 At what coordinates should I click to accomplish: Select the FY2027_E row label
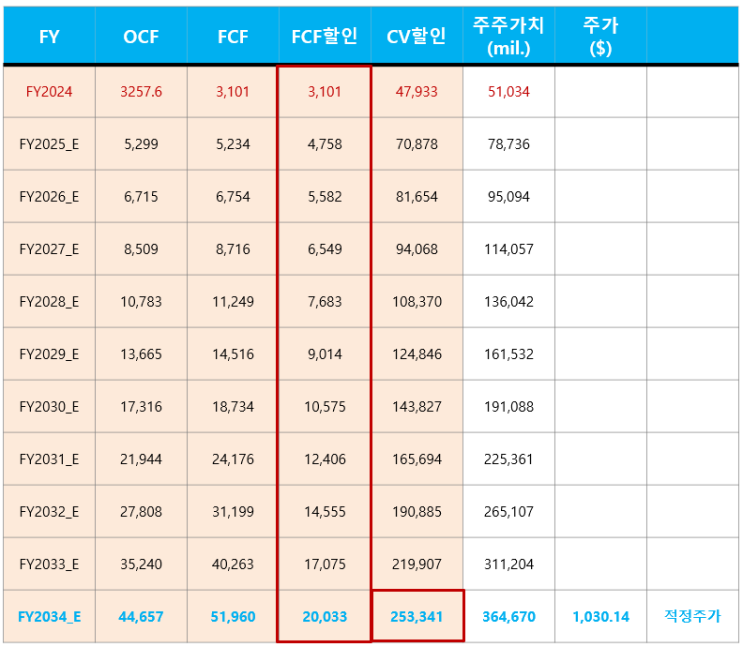pos(49,249)
